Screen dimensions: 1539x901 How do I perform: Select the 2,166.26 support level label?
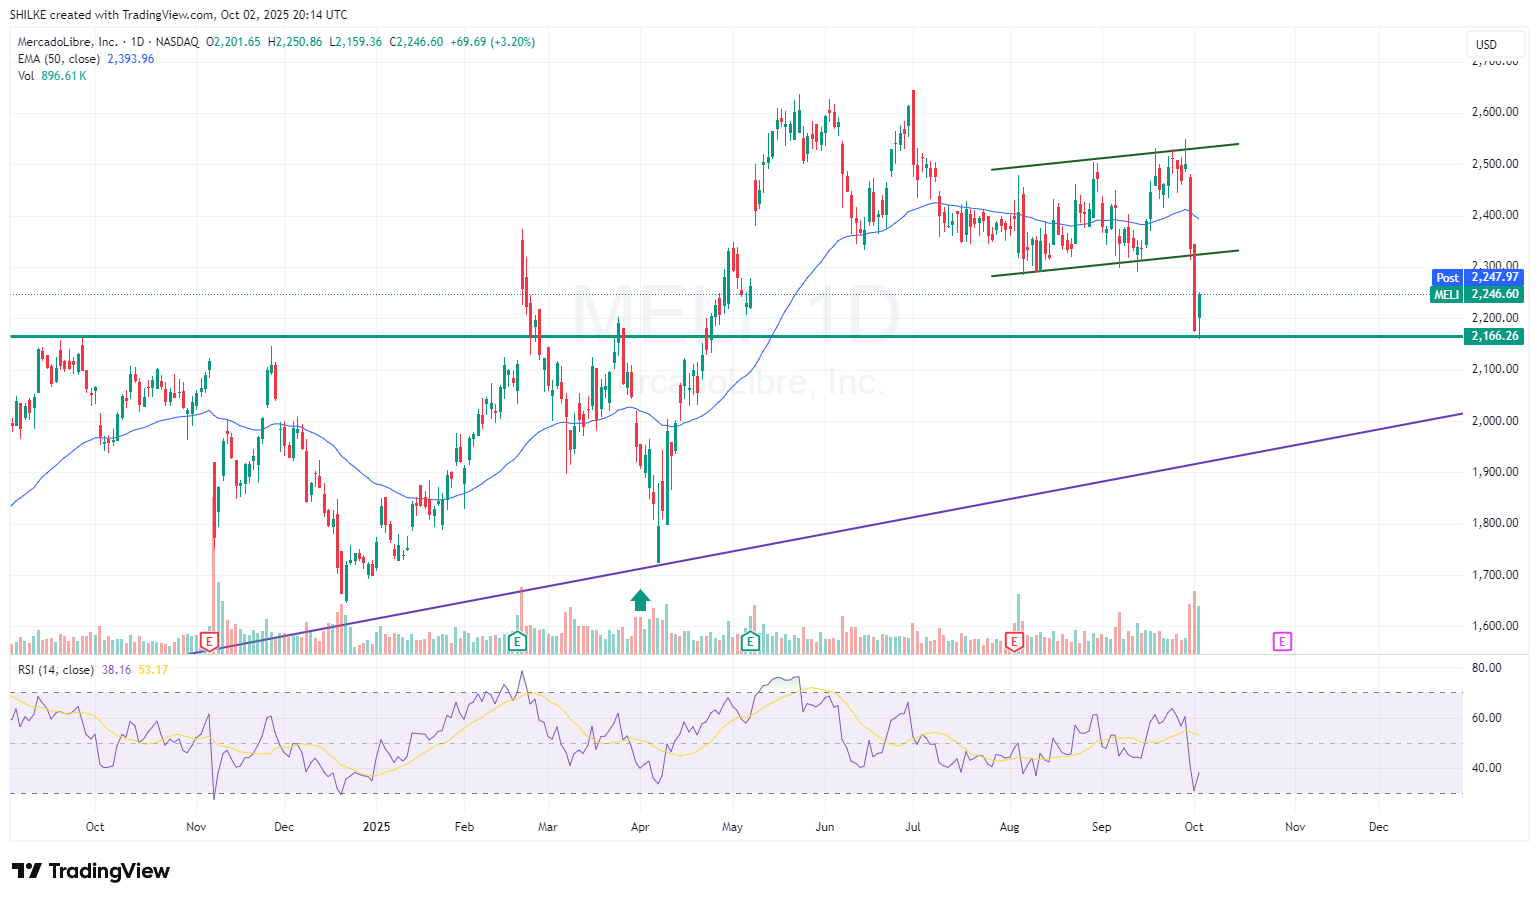click(x=1494, y=336)
